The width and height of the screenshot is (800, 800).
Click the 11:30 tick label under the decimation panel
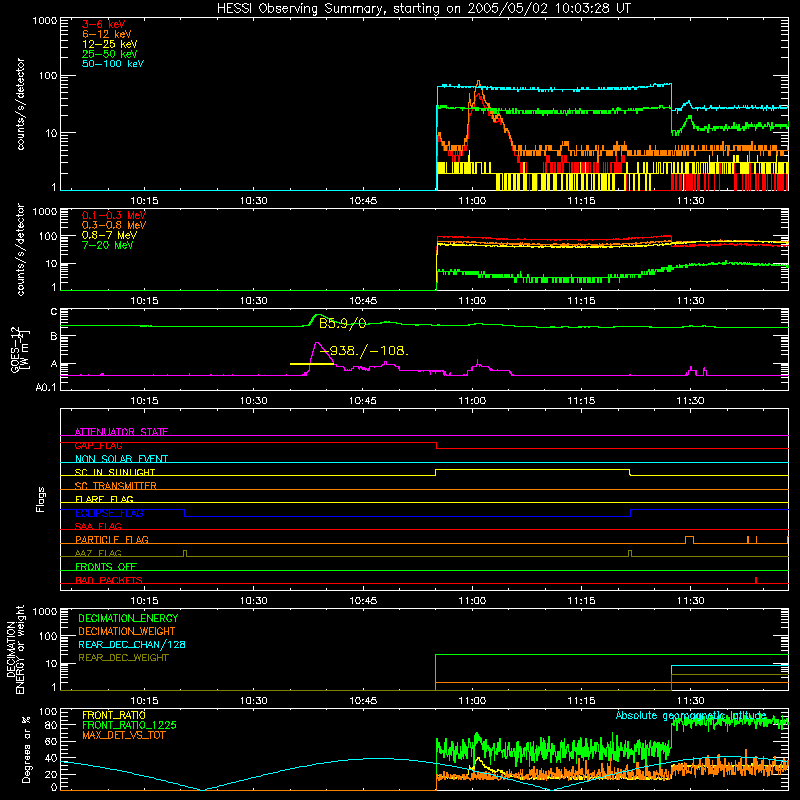(x=690, y=701)
